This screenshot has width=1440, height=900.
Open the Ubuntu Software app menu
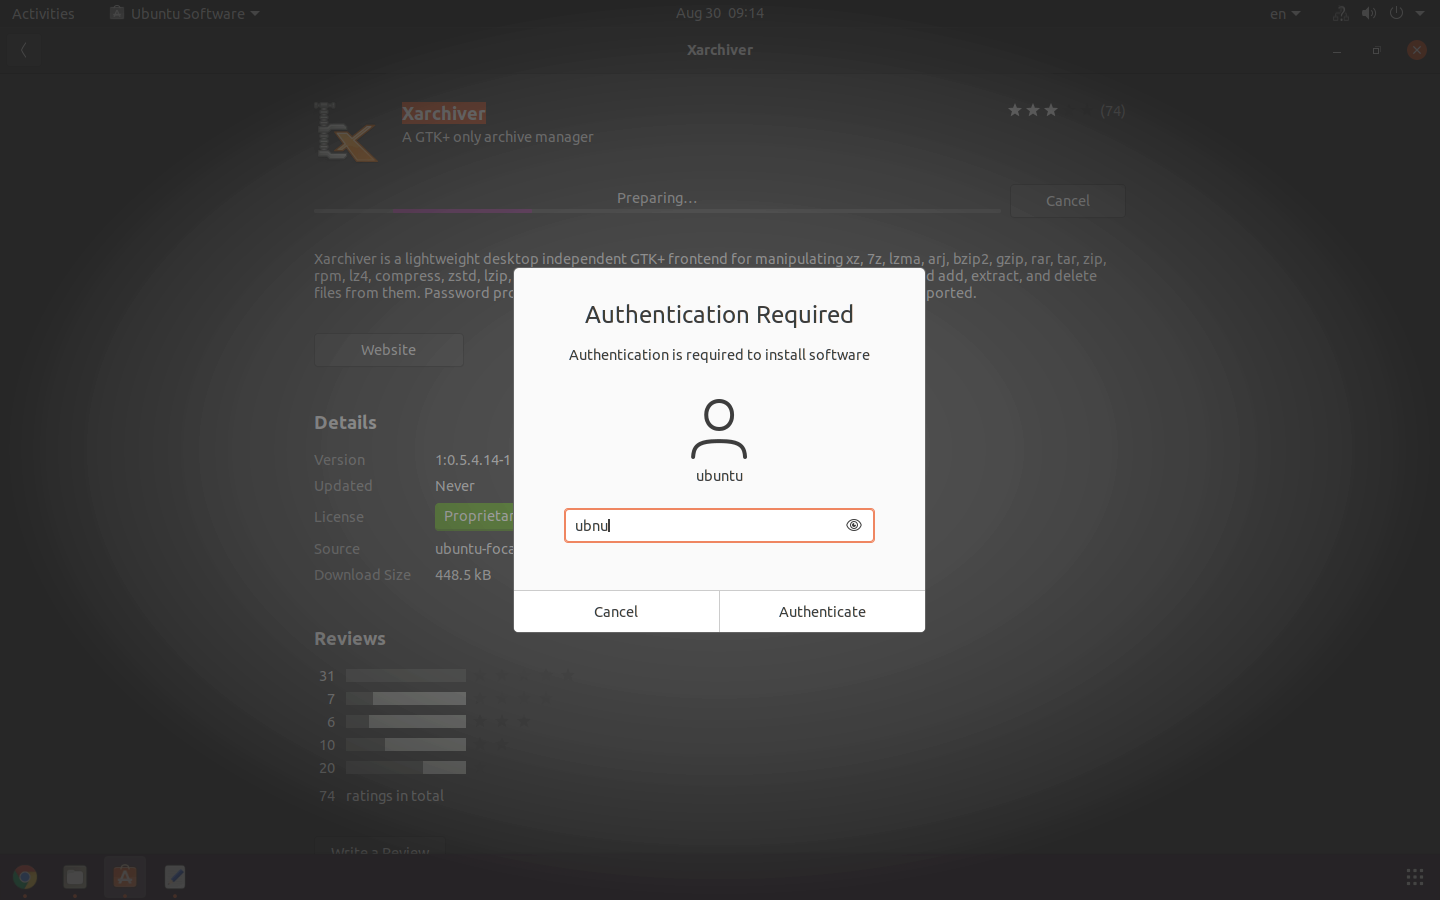pyautogui.click(x=185, y=13)
